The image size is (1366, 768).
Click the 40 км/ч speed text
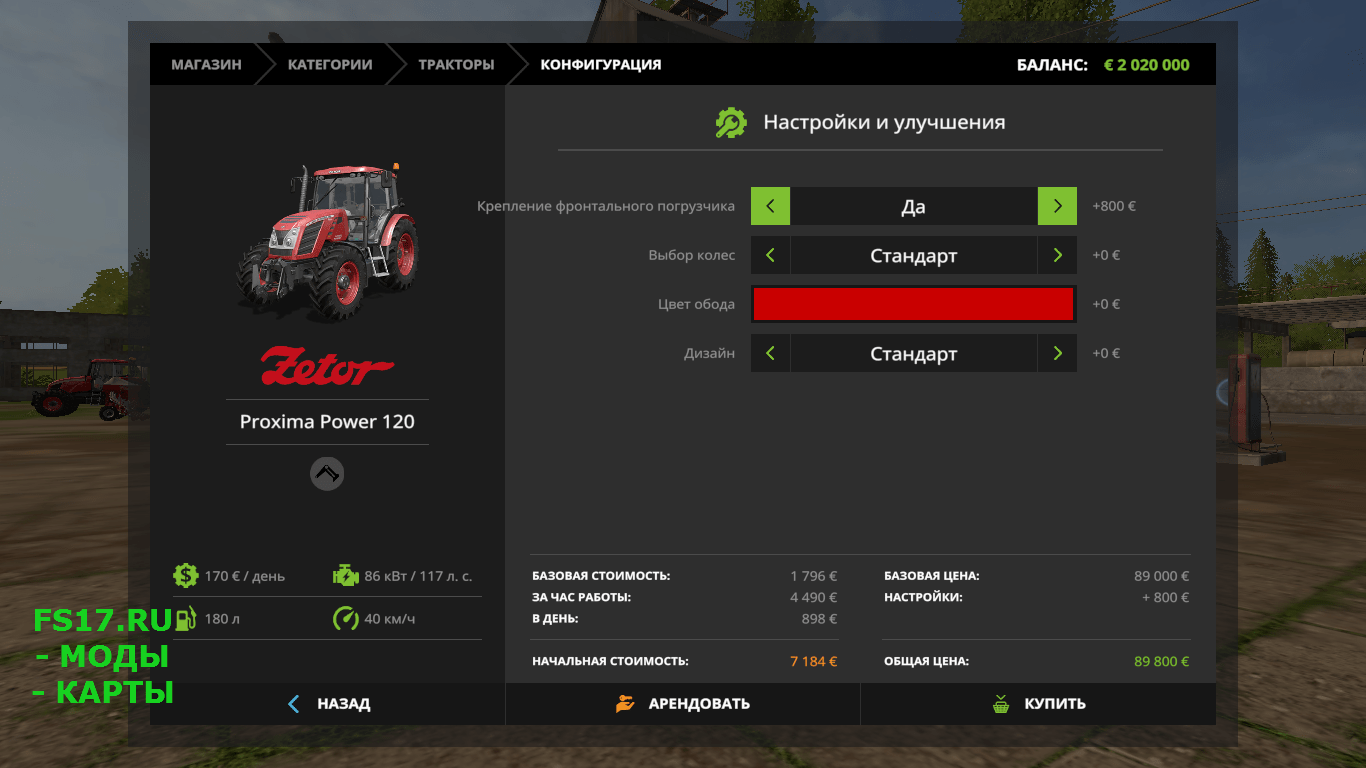click(390, 619)
